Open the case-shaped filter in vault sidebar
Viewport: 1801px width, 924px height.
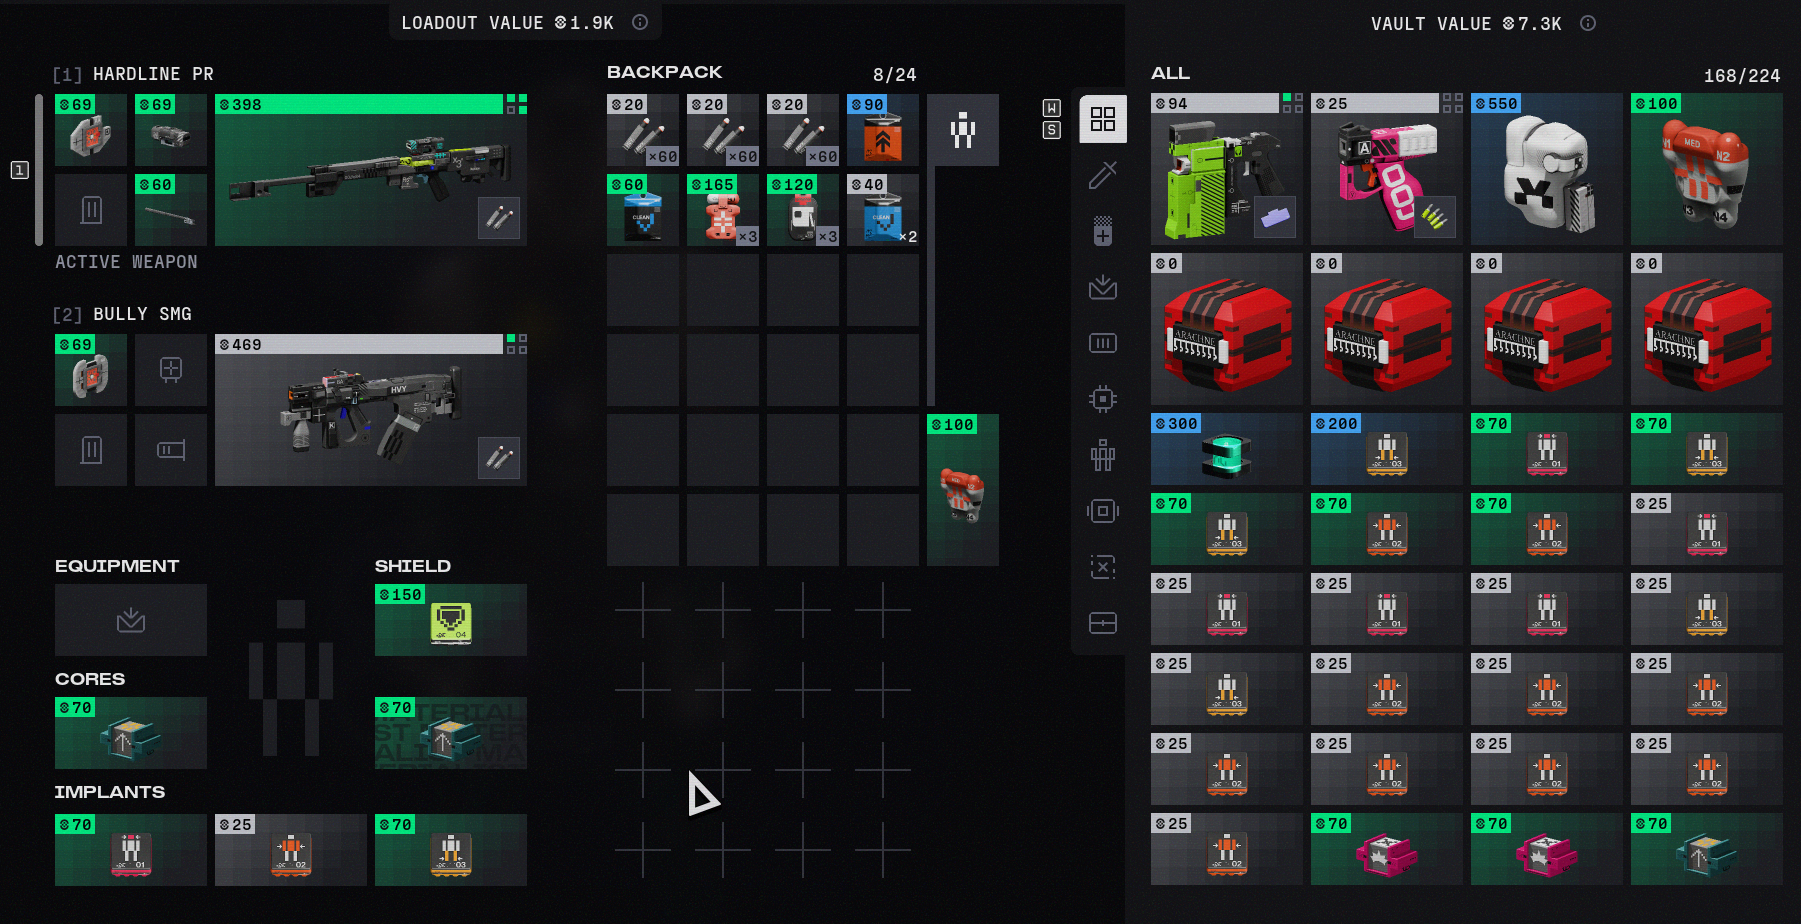pyautogui.click(x=1103, y=623)
